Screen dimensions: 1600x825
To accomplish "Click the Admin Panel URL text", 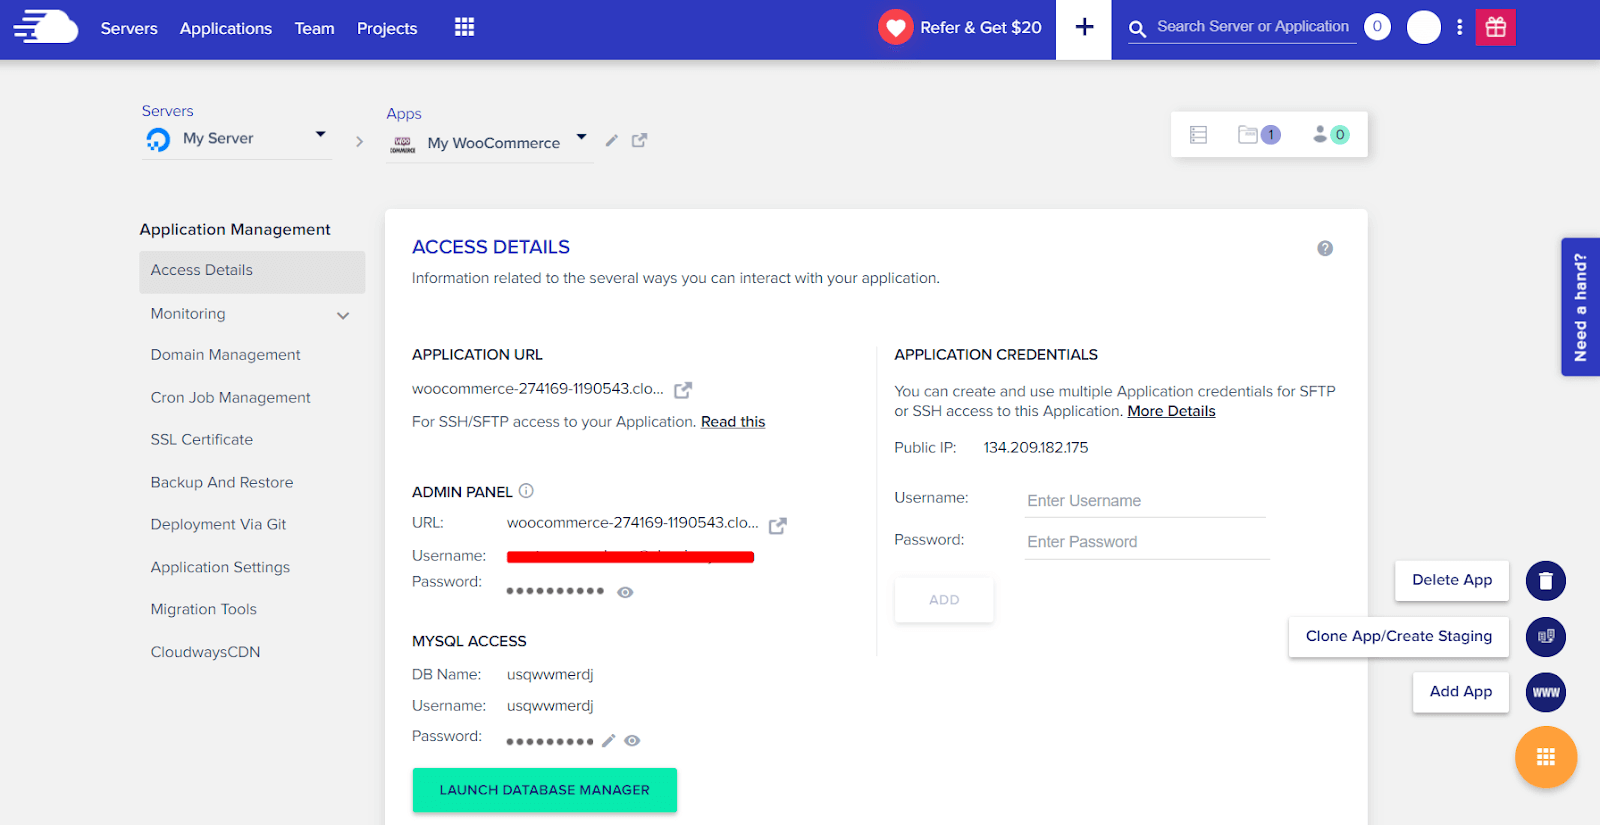I will point(632,523).
